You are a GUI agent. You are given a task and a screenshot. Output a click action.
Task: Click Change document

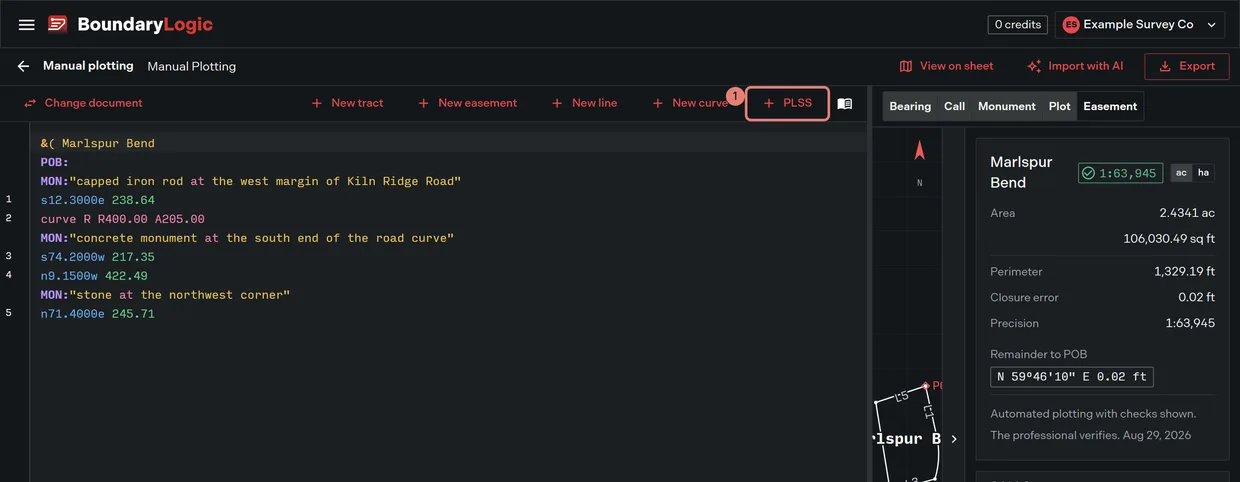tap(83, 103)
